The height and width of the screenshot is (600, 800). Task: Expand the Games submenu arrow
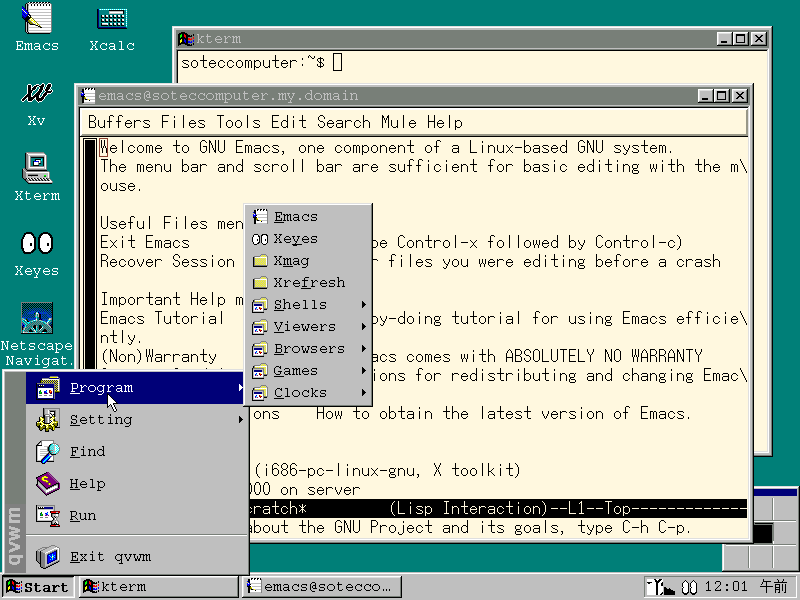click(x=363, y=370)
